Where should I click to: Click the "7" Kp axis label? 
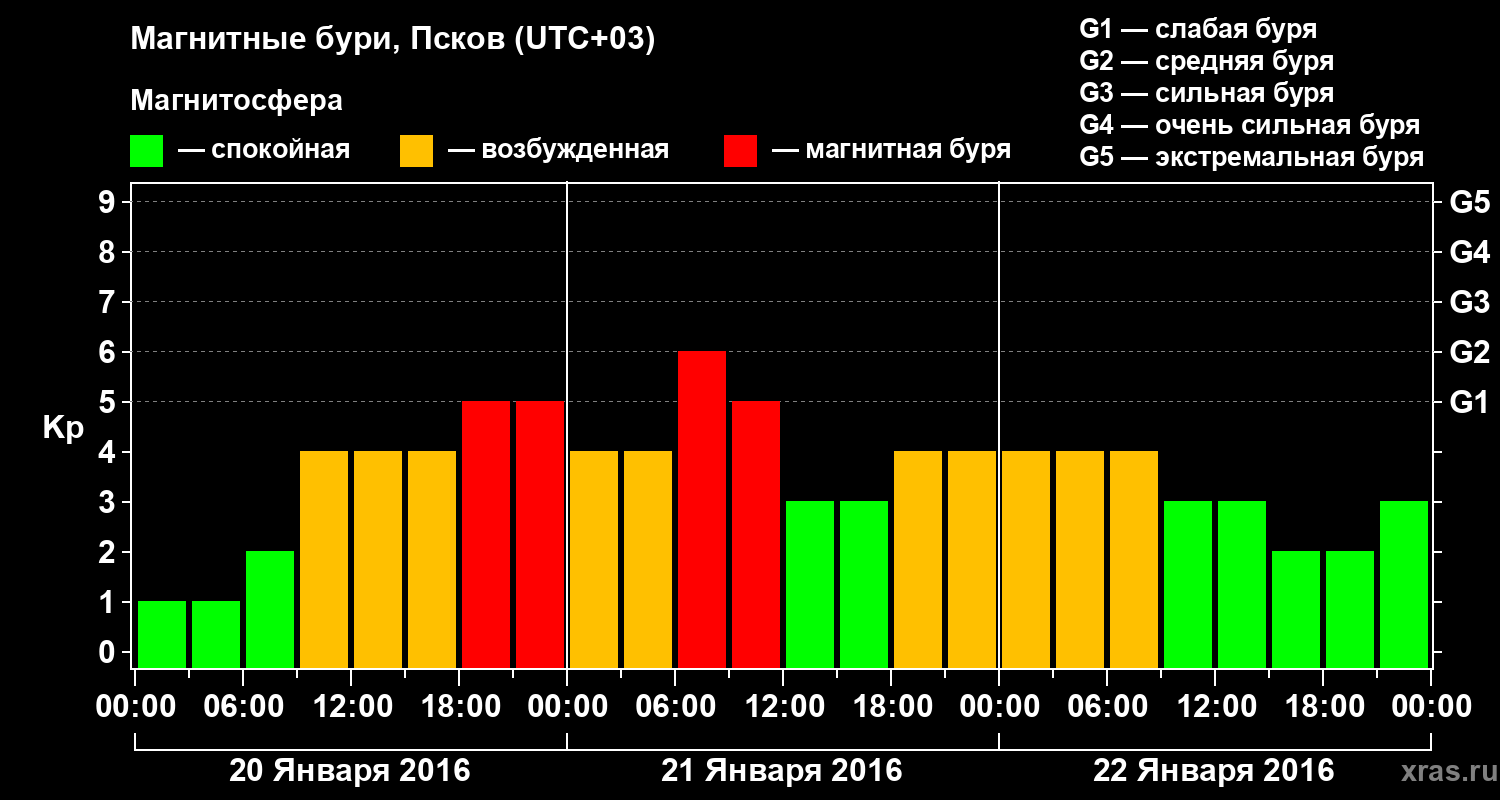(108, 302)
